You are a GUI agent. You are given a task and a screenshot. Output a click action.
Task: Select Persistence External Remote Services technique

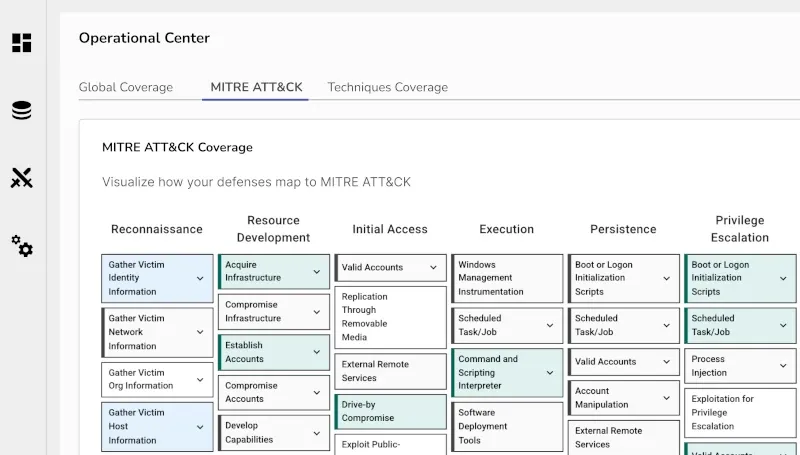point(624,438)
